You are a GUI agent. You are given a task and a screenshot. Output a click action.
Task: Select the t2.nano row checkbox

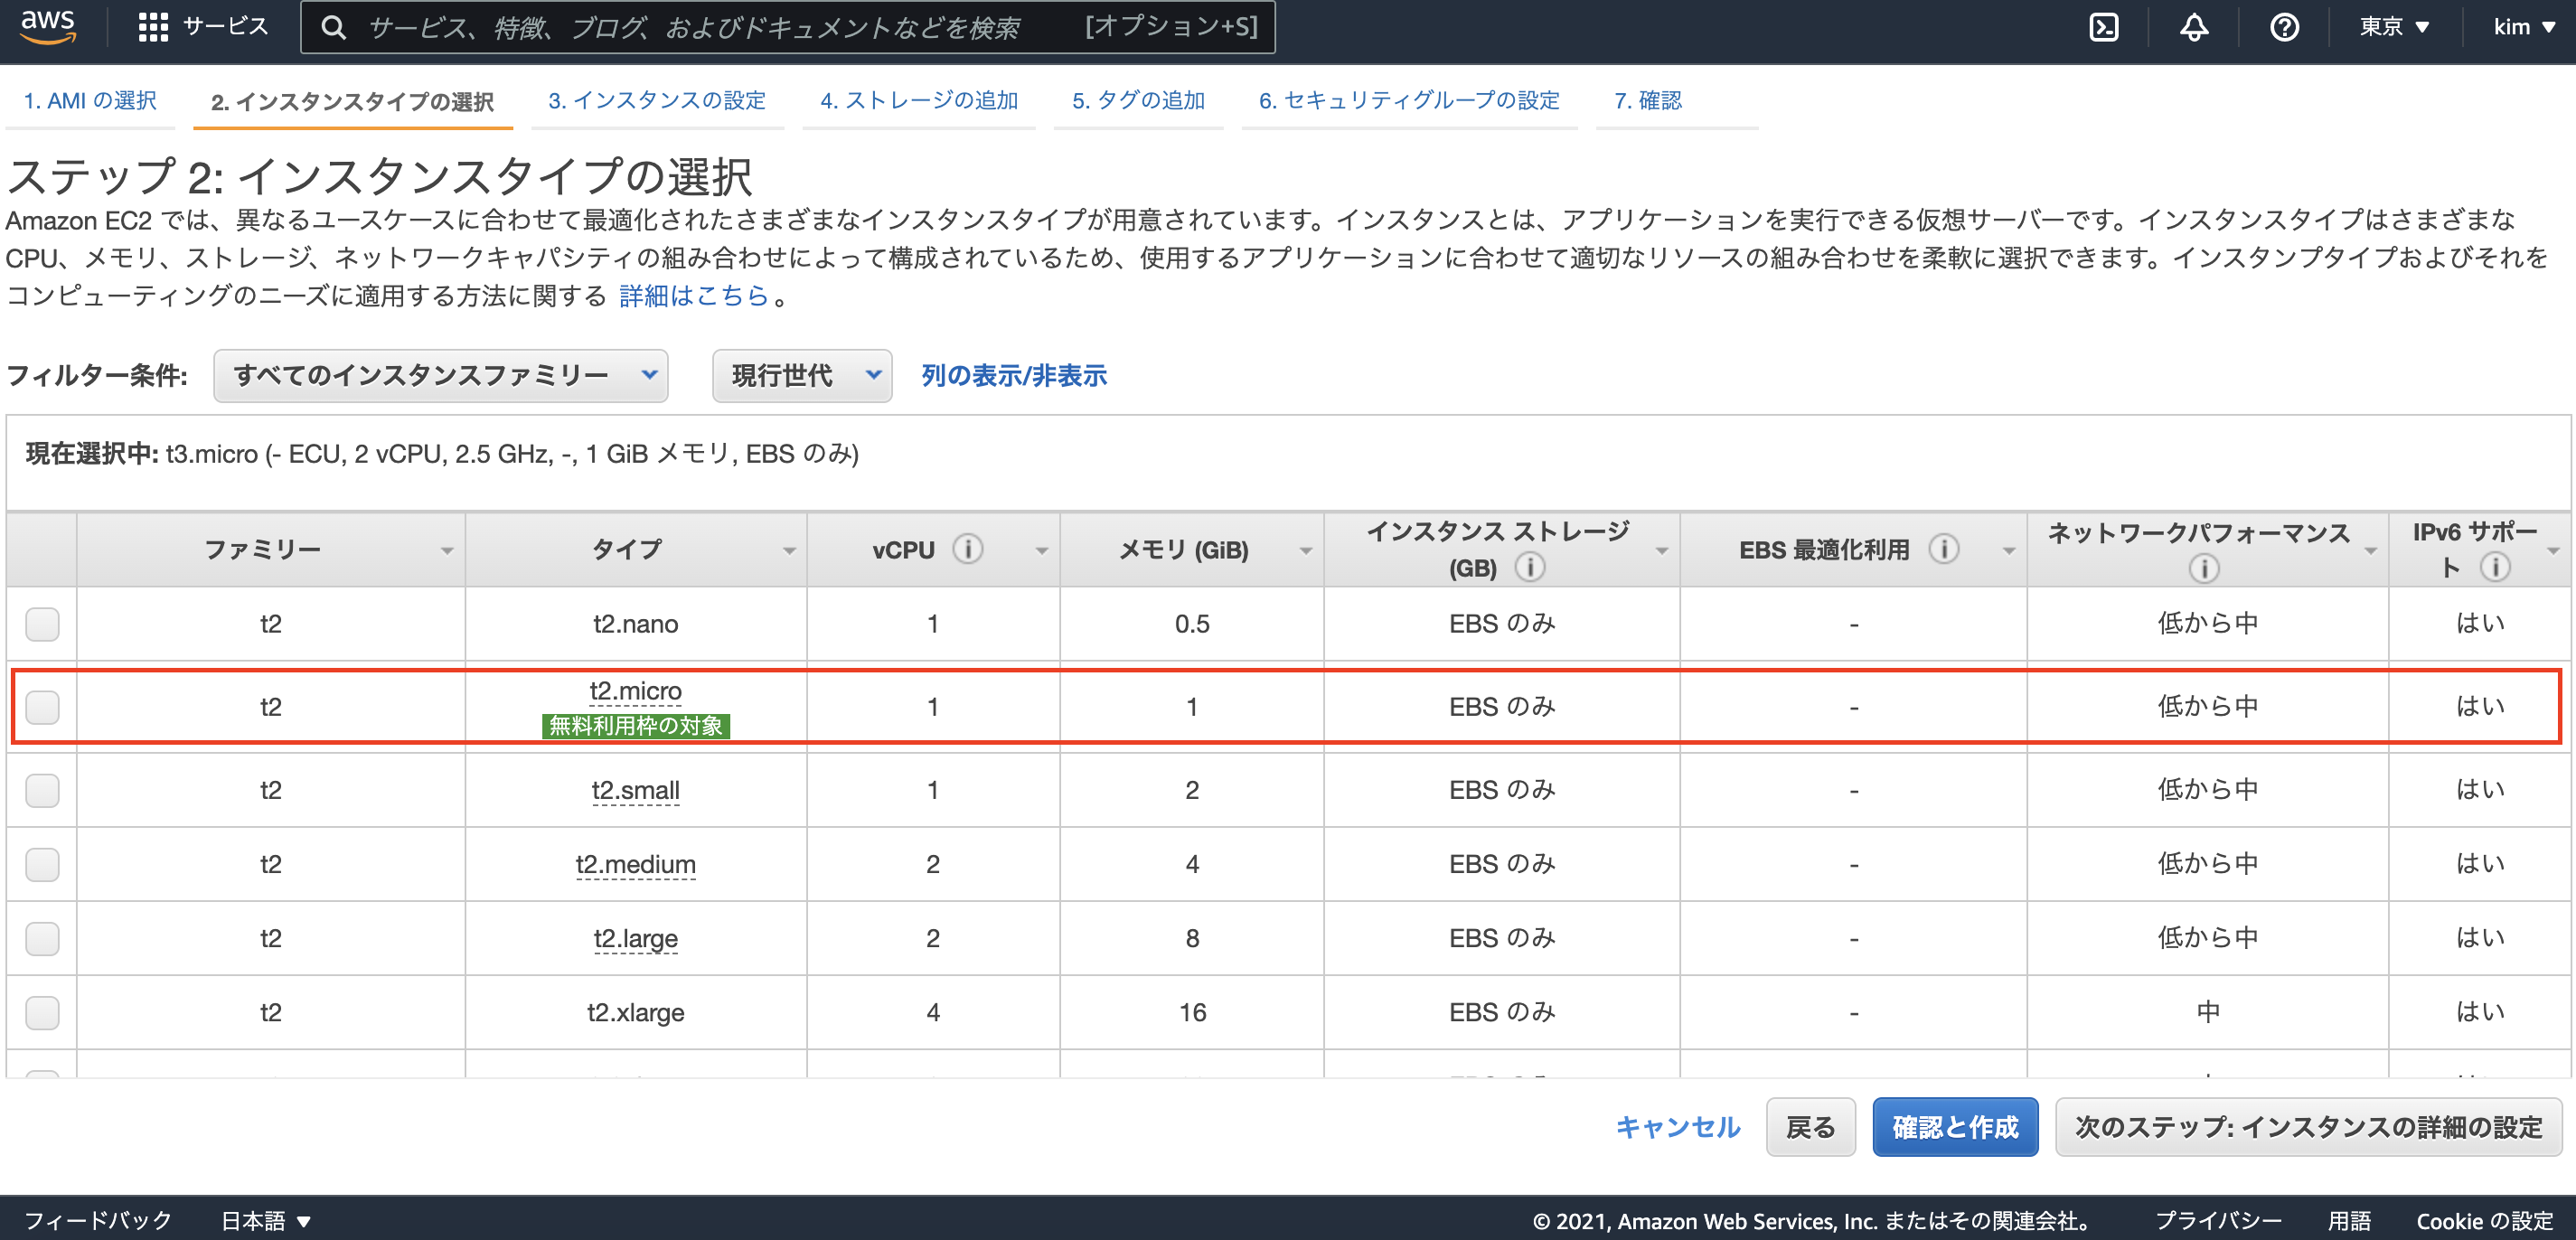(42, 624)
